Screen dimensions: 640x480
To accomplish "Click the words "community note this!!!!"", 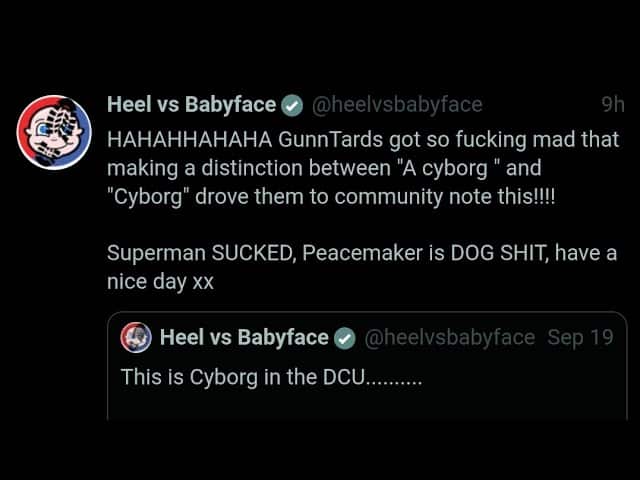I will (443, 197).
